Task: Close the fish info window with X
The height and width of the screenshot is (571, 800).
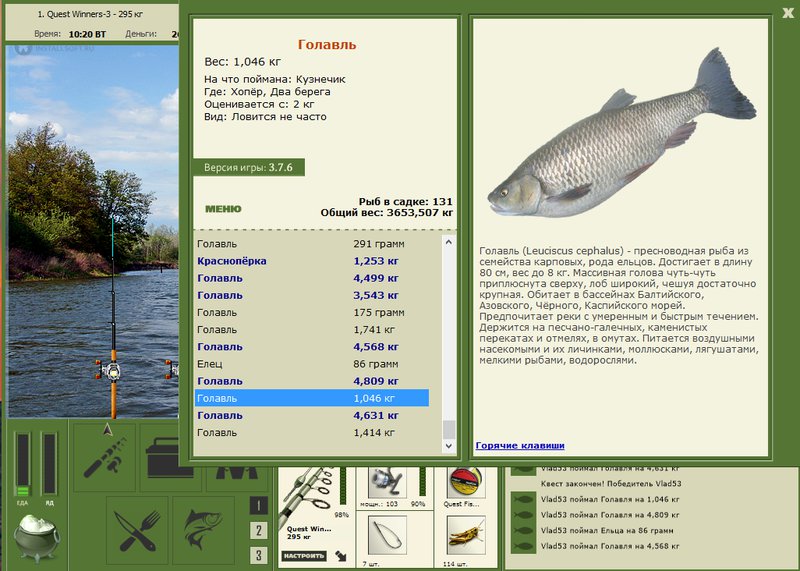Action: pyautogui.click(x=788, y=13)
